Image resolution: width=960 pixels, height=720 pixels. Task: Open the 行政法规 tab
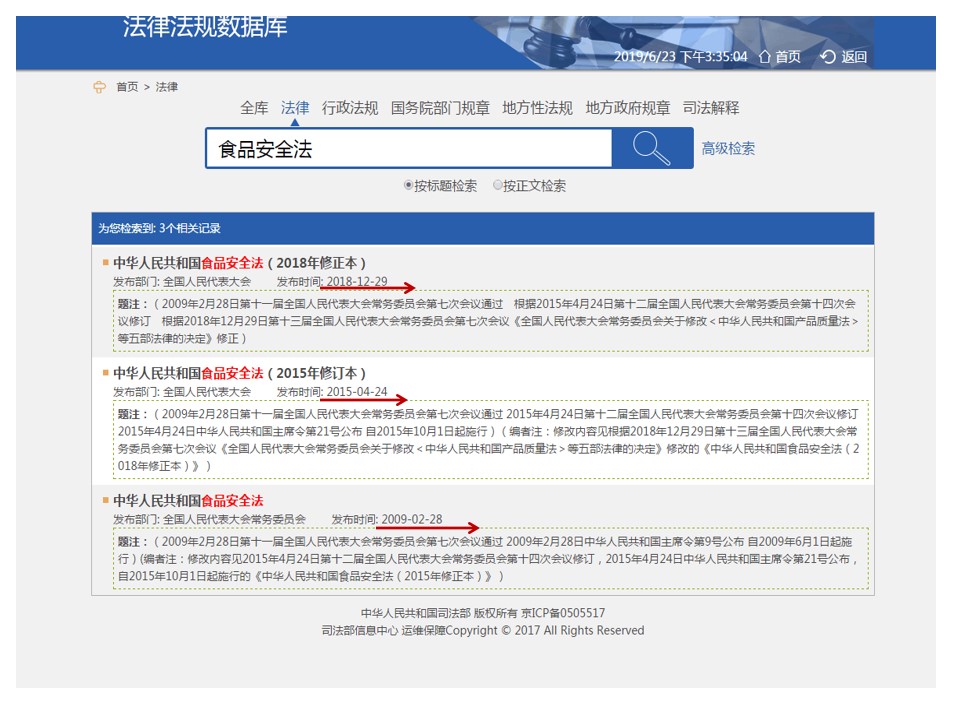350,108
